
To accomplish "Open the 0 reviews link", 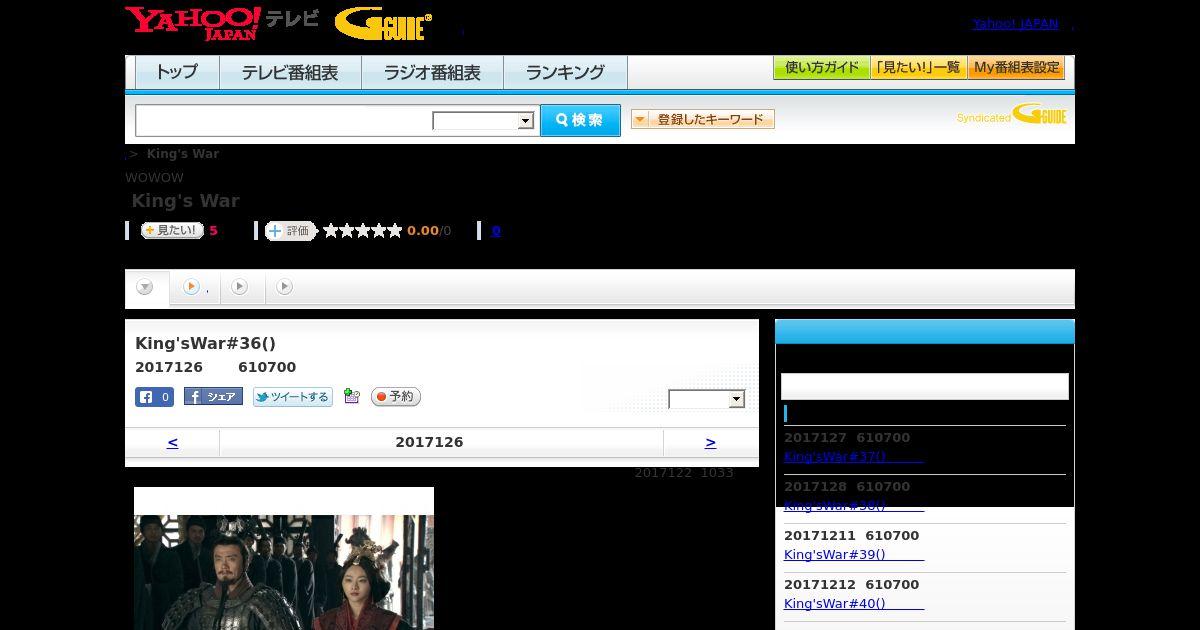I will coord(496,231).
